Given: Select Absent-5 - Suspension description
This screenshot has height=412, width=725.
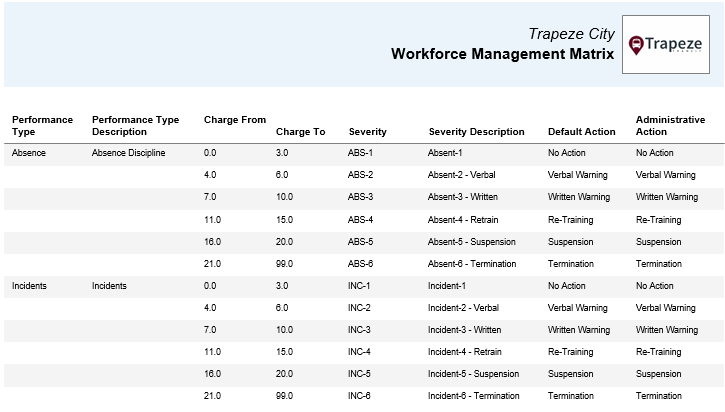Looking at the screenshot, I should tap(472, 242).
